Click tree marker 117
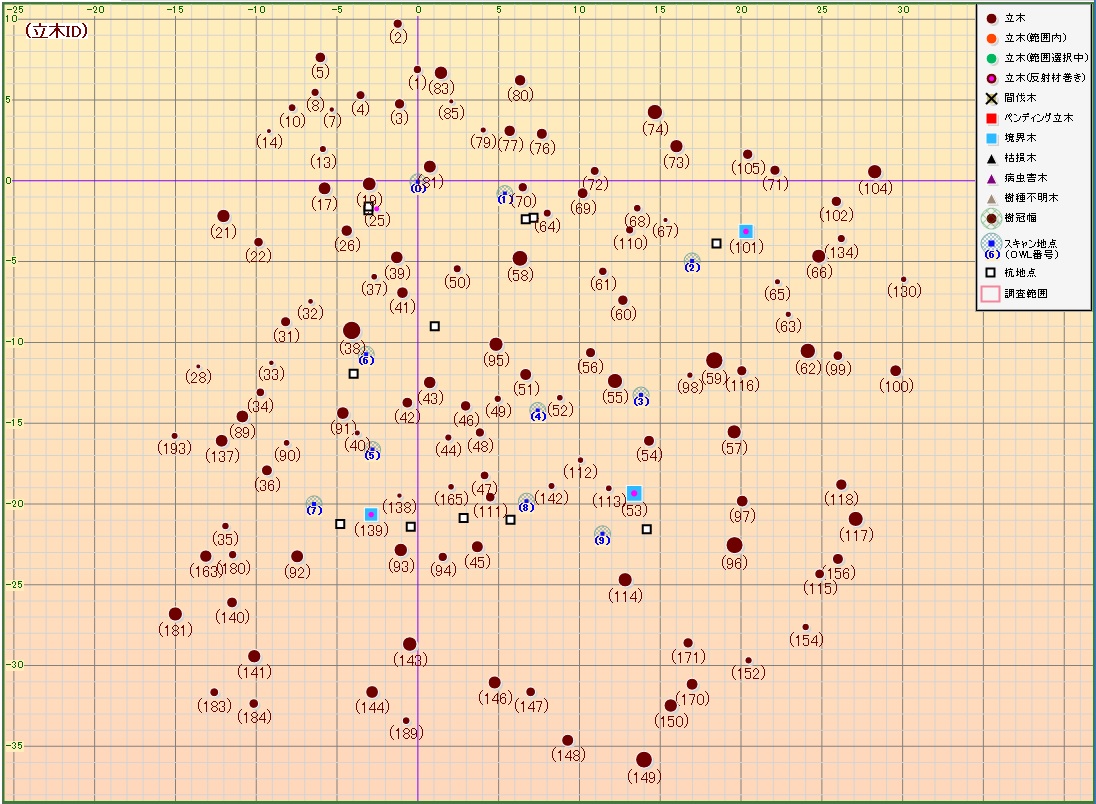 [856, 519]
